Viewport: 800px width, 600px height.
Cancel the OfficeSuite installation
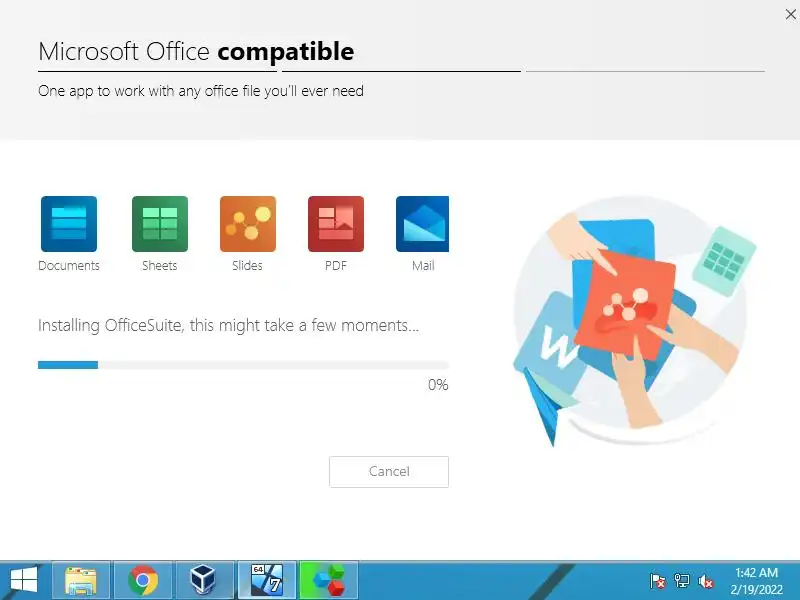(x=389, y=471)
